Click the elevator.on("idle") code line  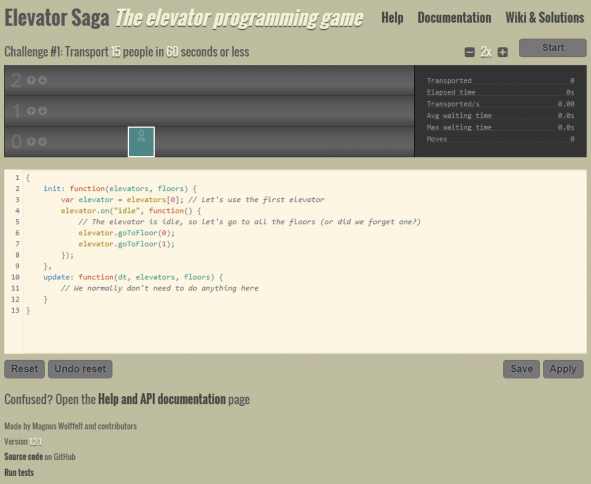[x=131, y=211]
